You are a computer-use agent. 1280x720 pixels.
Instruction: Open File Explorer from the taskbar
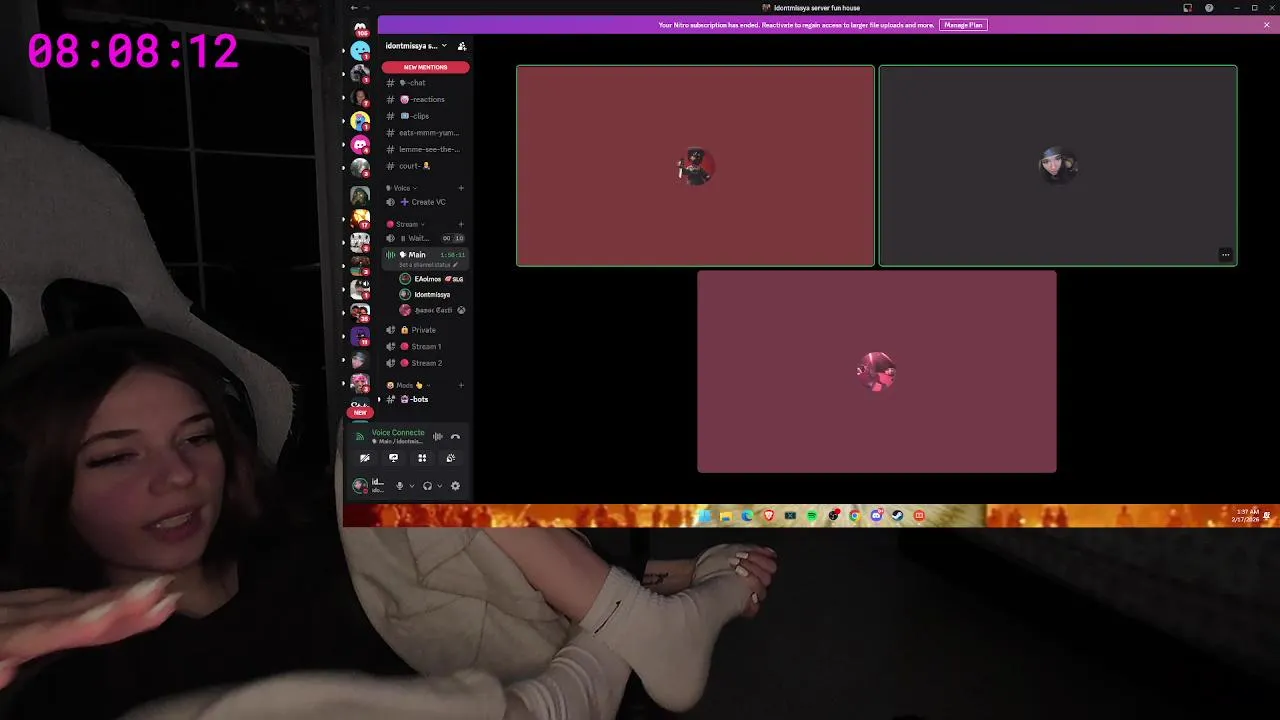(x=726, y=516)
